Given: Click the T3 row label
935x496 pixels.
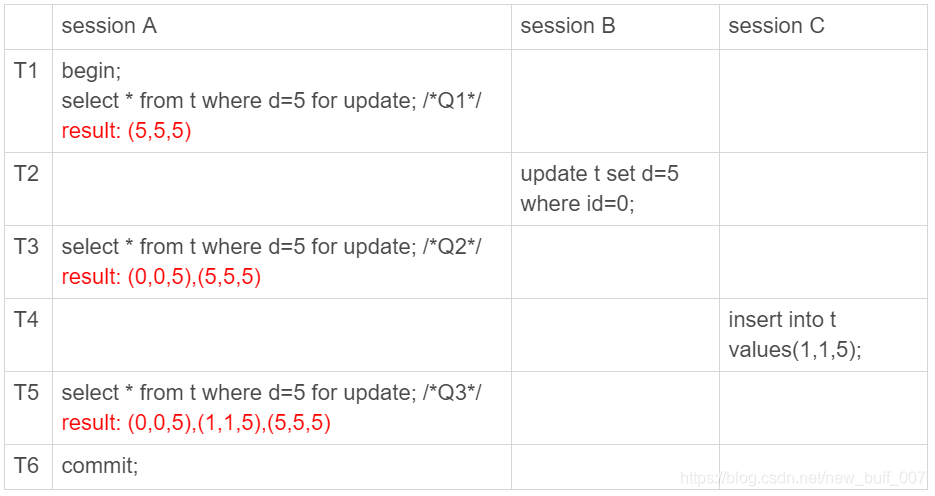Looking at the screenshot, I should (x=26, y=247).
